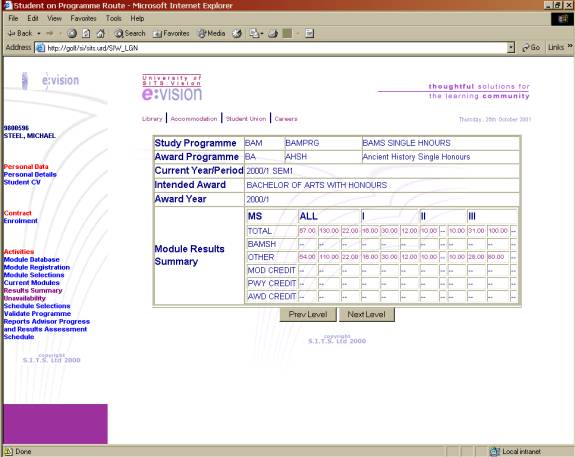
Task: Open the Enrolment link
Action: pyautogui.click(x=21, y=221)
